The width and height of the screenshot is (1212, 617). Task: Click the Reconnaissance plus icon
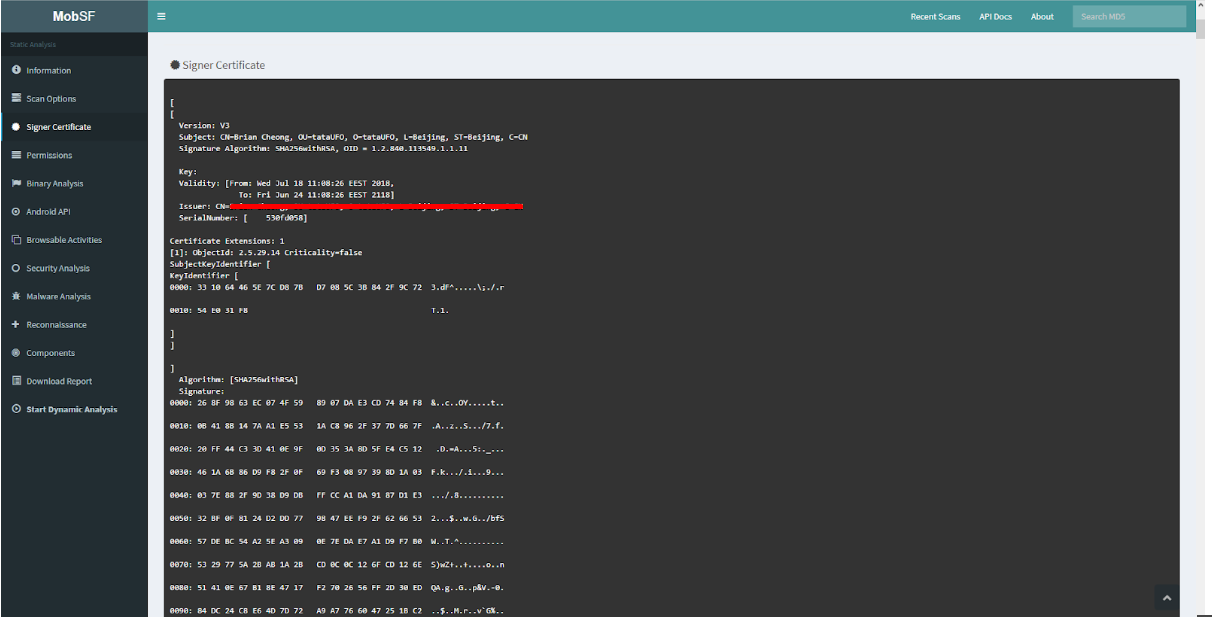pos(16,324)
